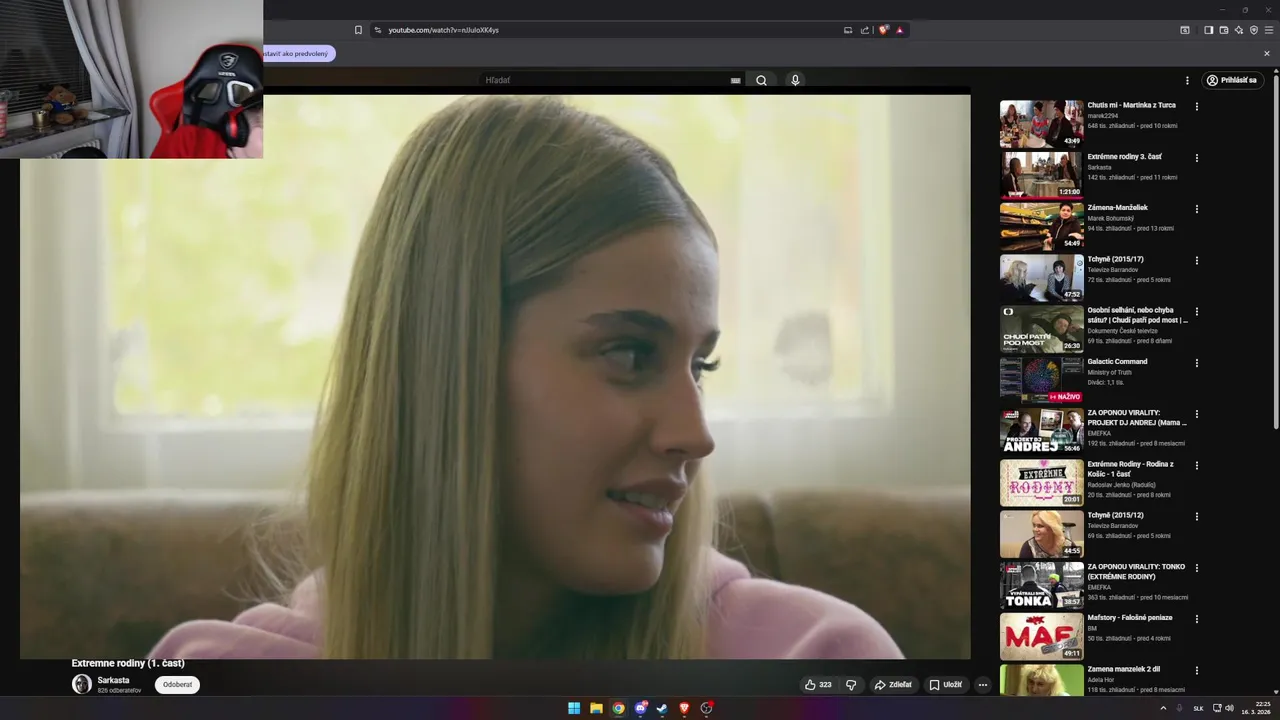
Task: Like the video with thumbs-up 323
Action: tap(818, 685)
